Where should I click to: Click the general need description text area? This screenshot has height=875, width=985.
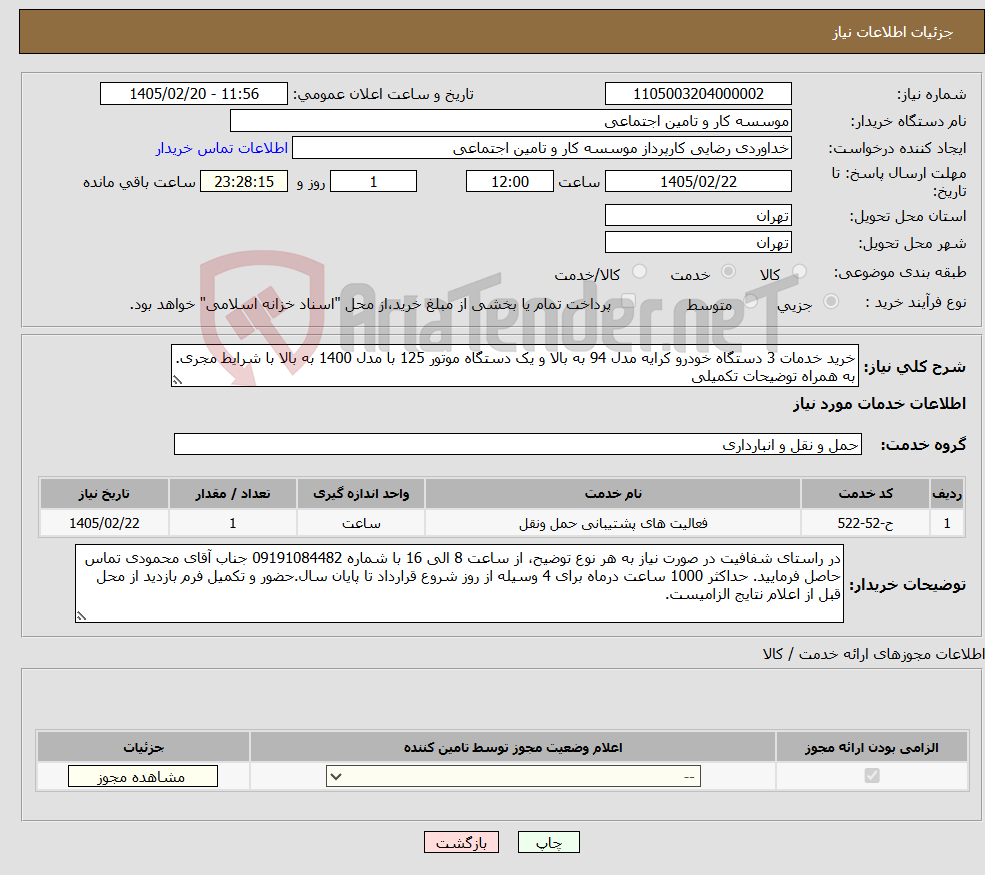click(x=514, y=366)
